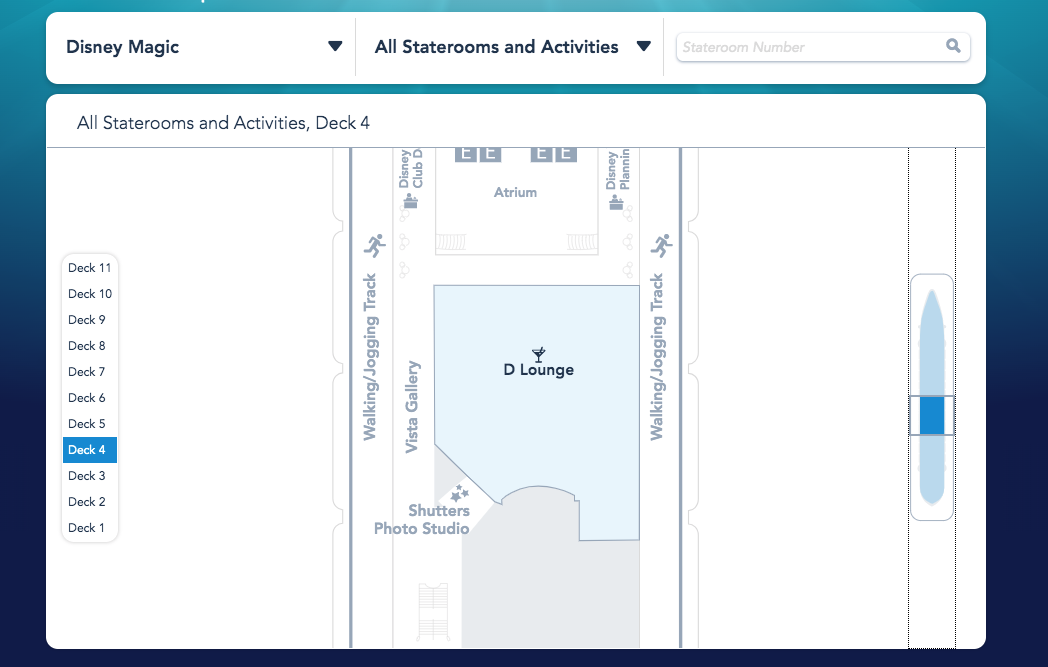The width and height of the screenshot is (1048, 667).
Task: Switch to Deck 11
Action: tap(90, 268)
